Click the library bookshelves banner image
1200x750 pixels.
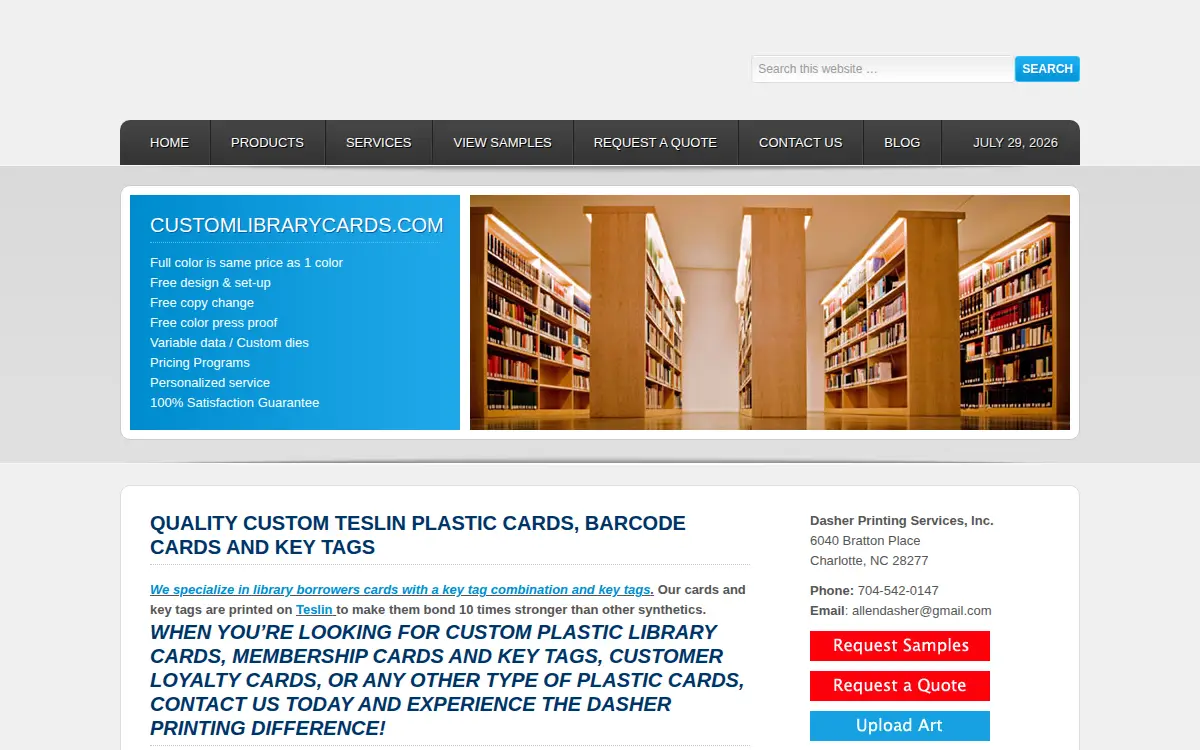pyautogui.click(x=770, y=312)
